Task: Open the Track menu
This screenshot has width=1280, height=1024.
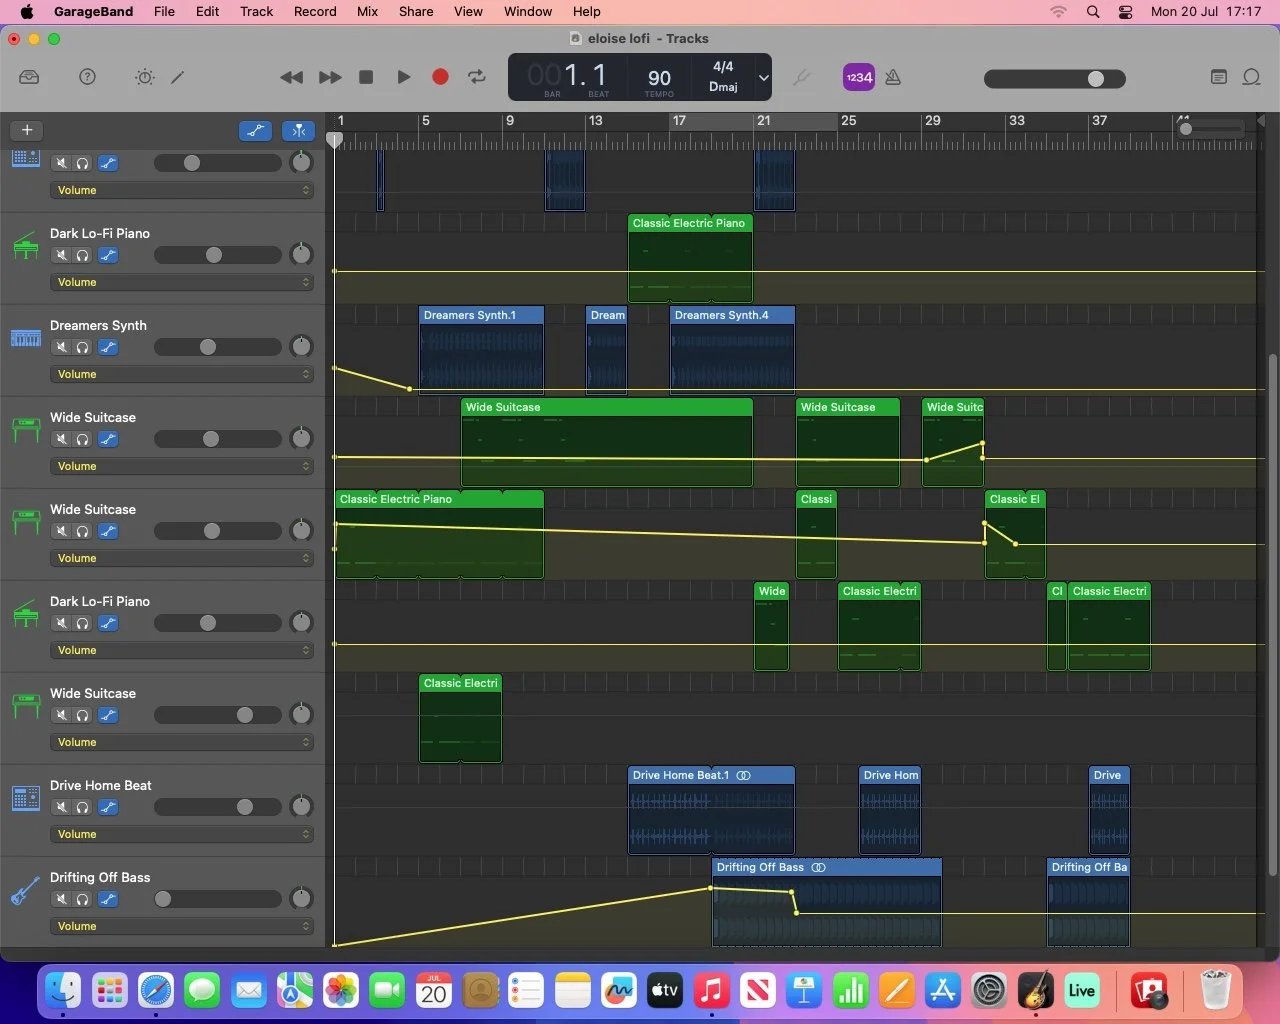Action: [x=256, y=12]
